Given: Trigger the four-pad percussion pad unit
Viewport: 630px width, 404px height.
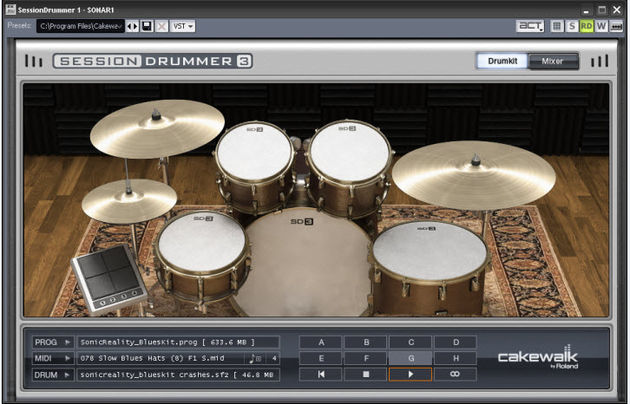Looking at the screenshot, I should tap(109, 278).
